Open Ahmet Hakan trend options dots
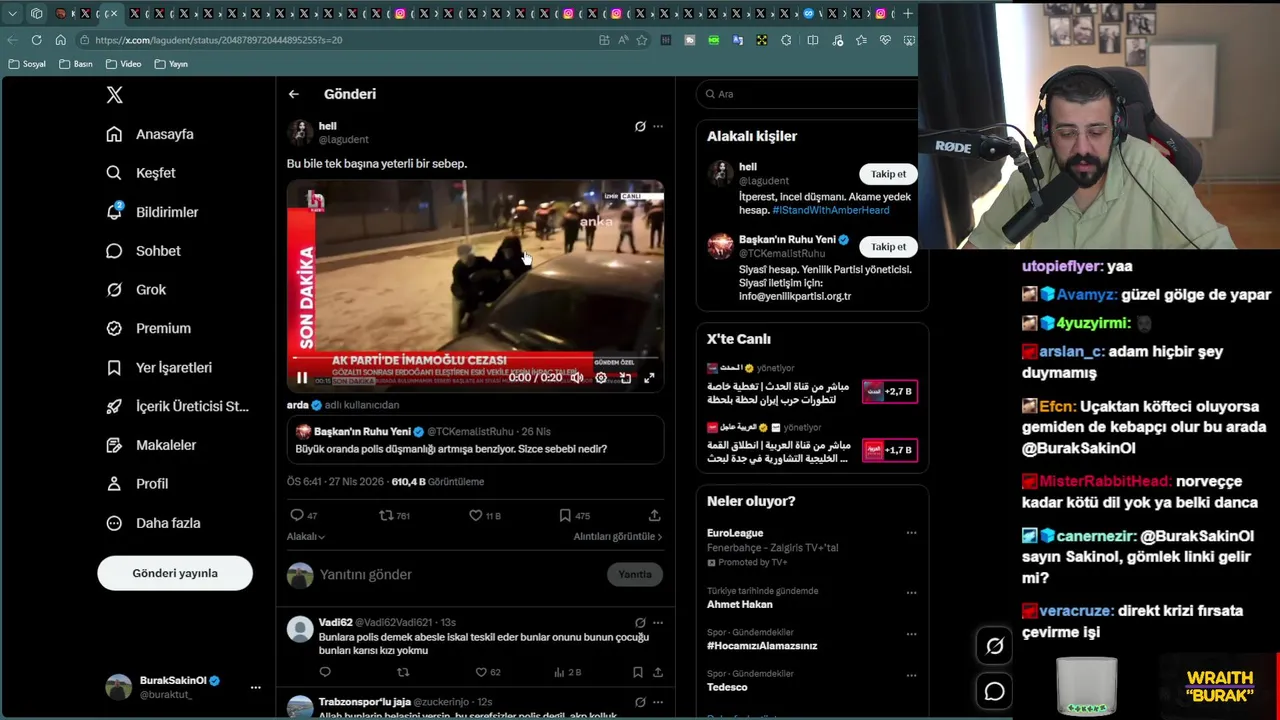 pyautogui.click(x=911, y=592)
